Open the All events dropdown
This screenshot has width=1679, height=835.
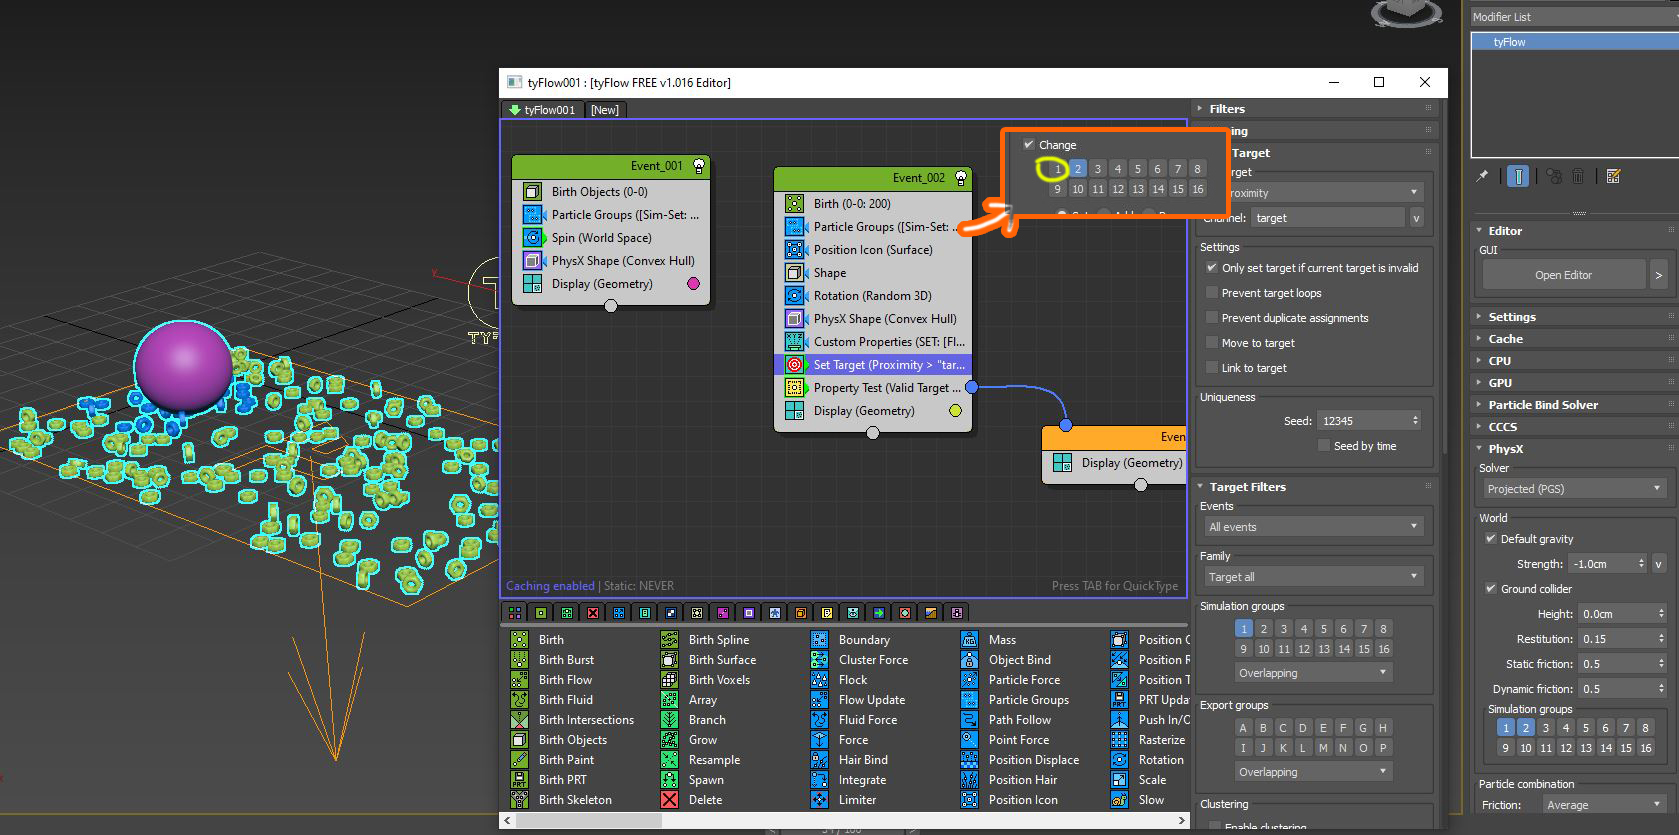pos(1313,527)
